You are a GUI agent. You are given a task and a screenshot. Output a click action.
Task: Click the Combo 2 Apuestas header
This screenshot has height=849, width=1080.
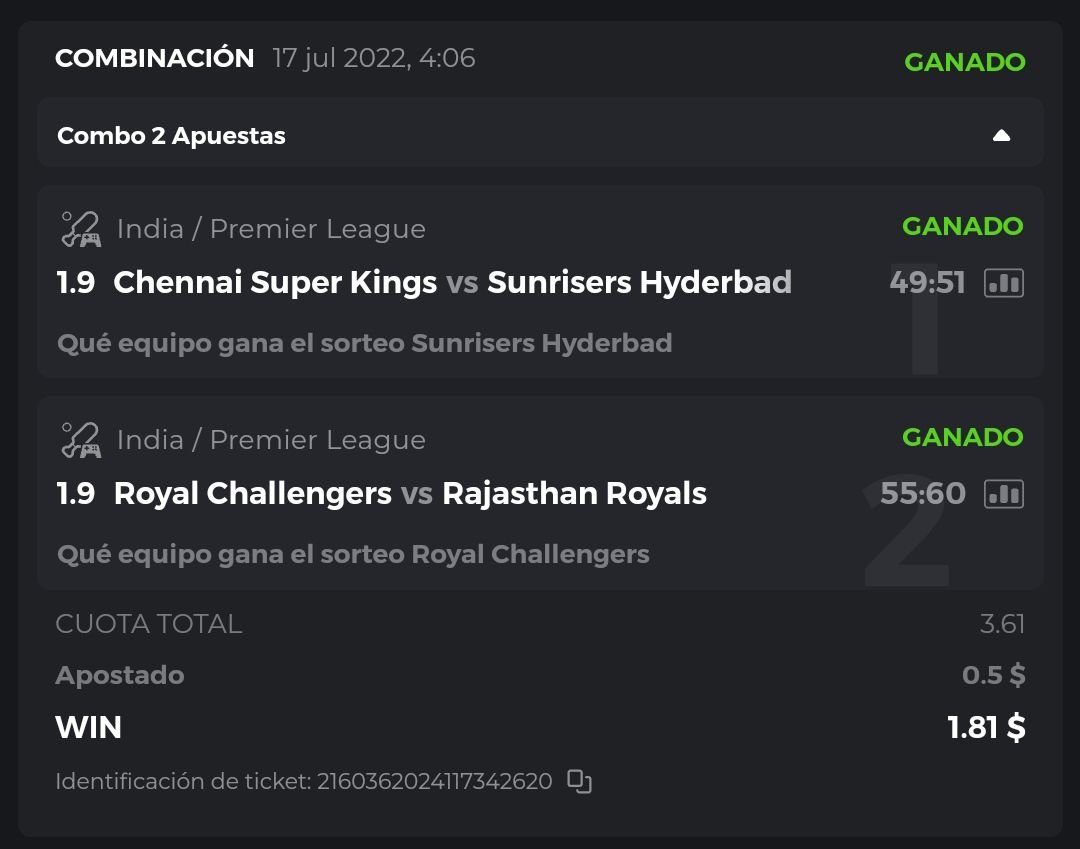point(171,136)
